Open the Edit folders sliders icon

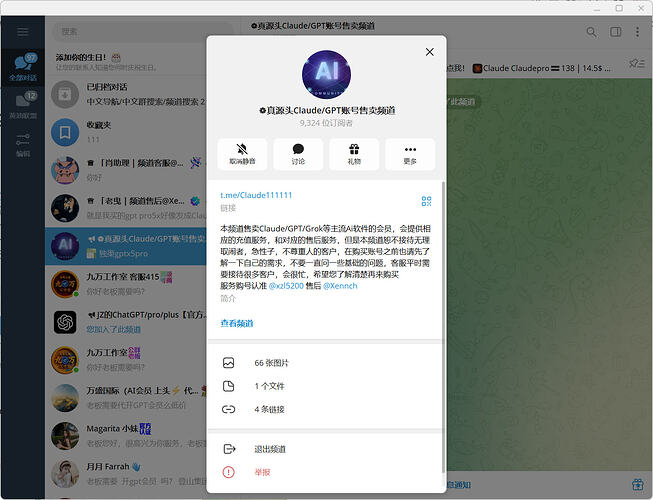pos(22,144)
